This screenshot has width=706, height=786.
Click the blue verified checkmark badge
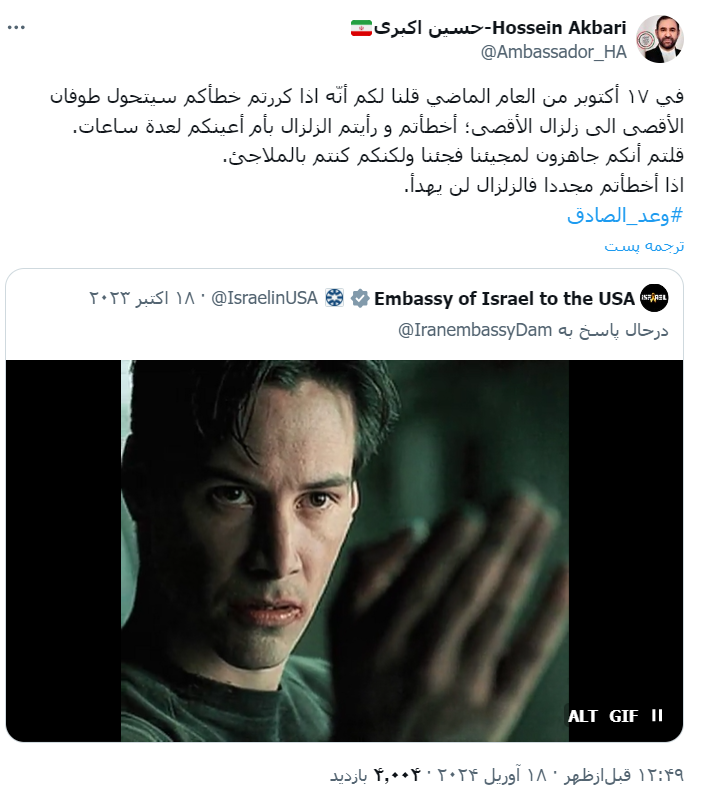(x=360, y=298)
